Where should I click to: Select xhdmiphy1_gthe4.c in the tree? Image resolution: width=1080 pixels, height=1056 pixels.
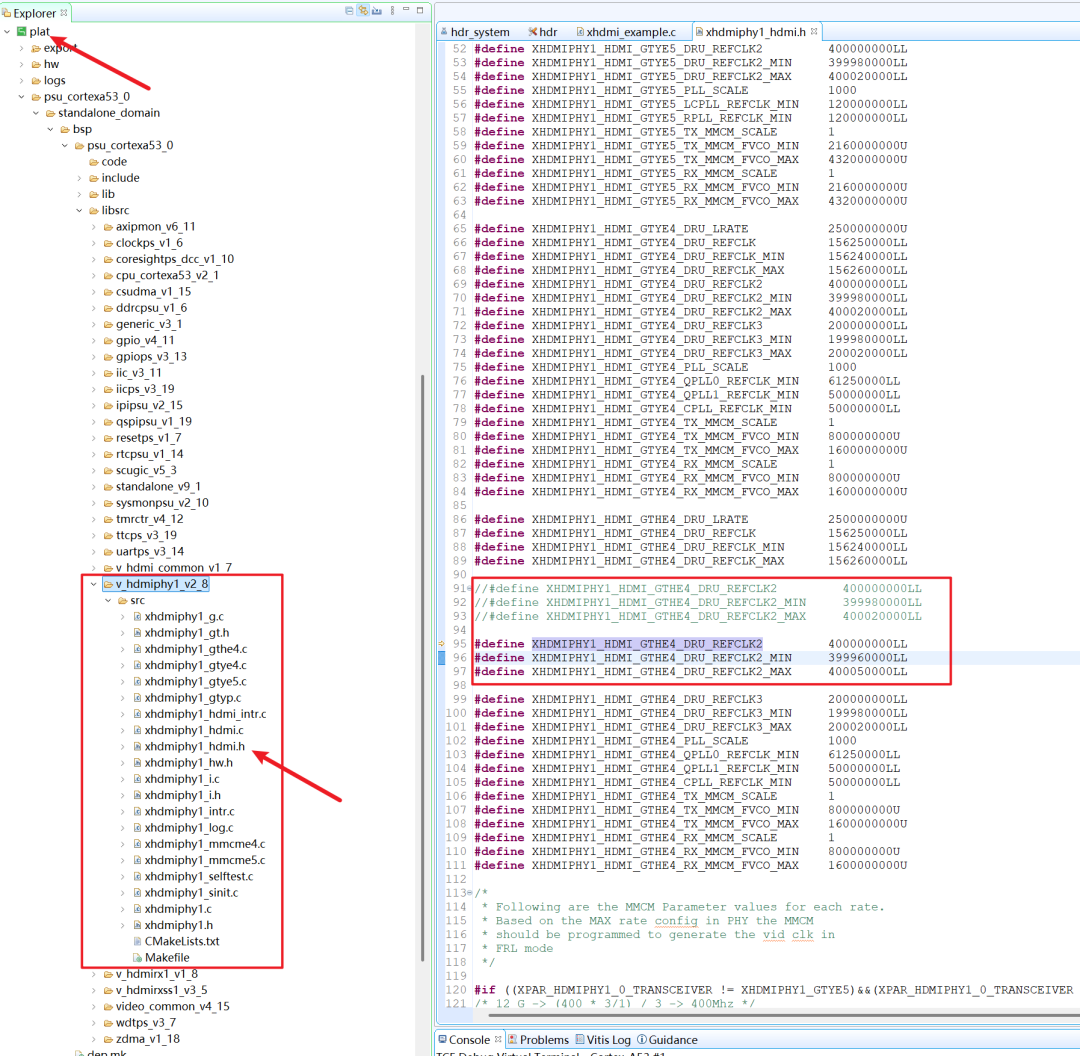point(195,649)
